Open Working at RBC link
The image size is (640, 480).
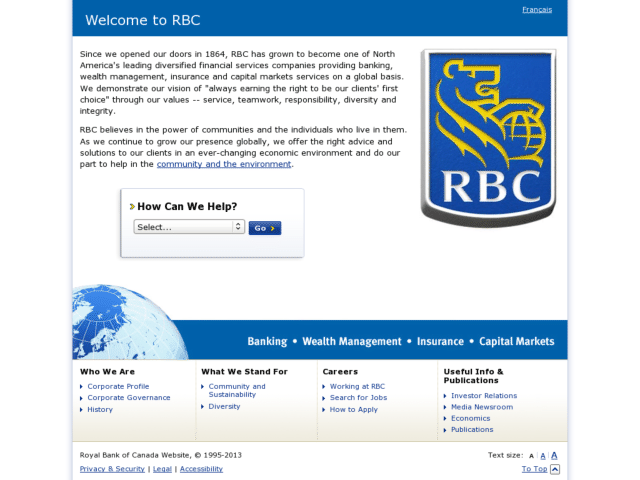(x=357, y=386)
